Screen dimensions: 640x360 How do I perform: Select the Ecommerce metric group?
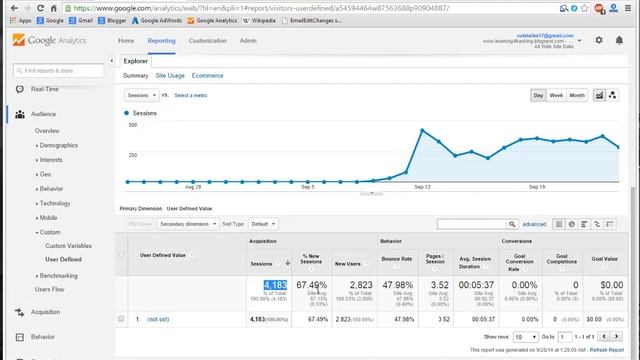[207, 76]
